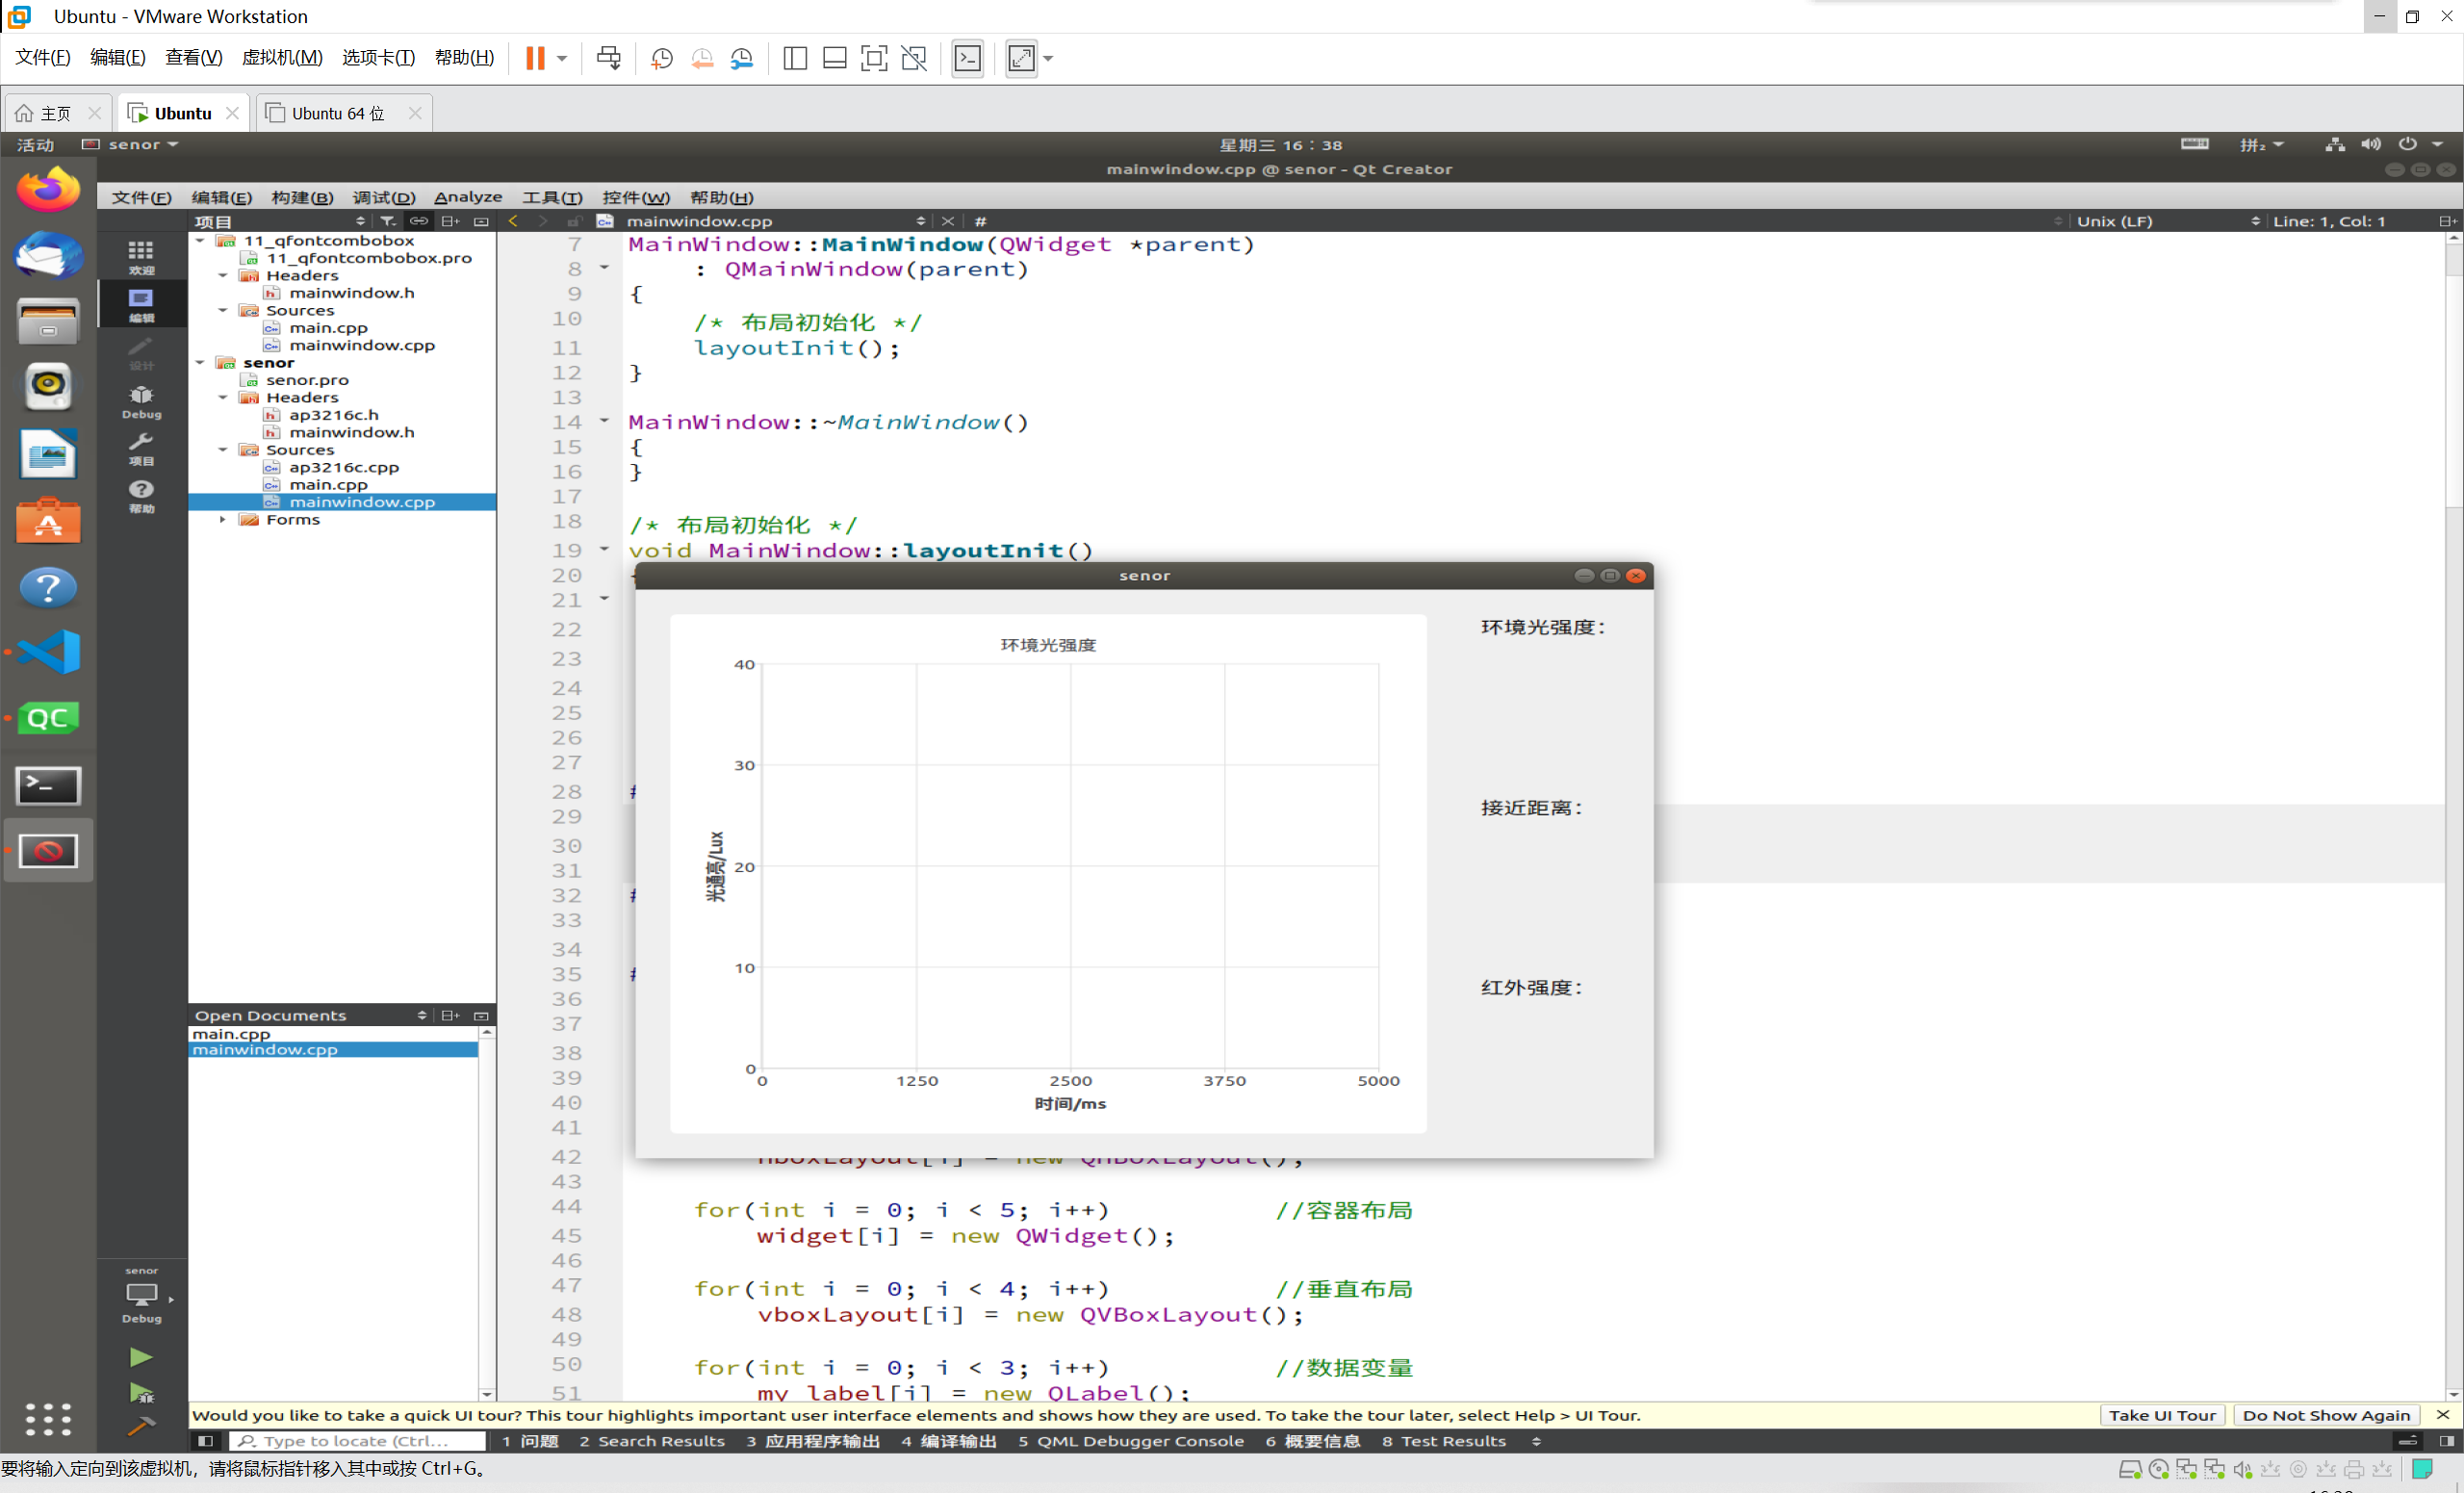
Task: Click the green Run button
Action: click(141, 1357)
